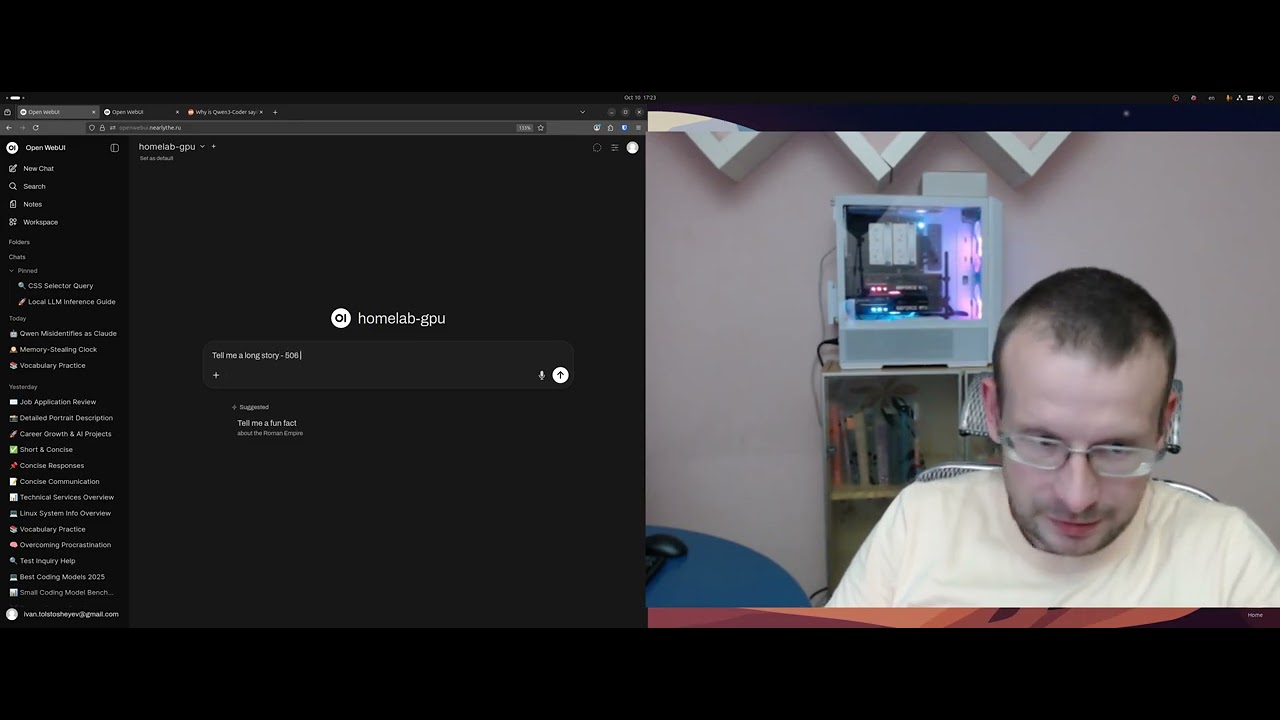
Task: Close the second Open WebUI tab
Action: 177,112
